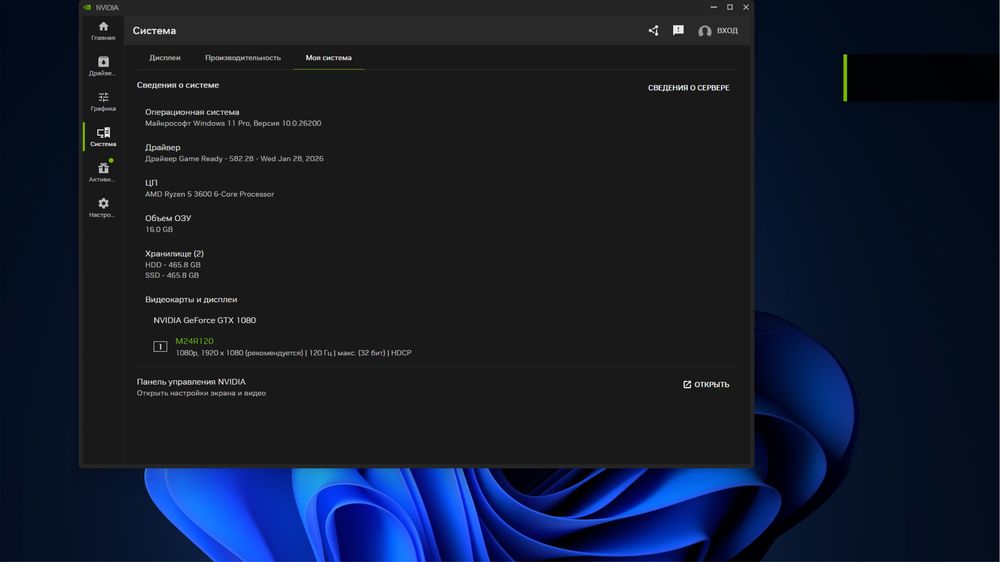Click the Видеокарты и дисплеи label
Image resolution: width=1000 pixels, height=562 pixels.
tap(191, 299)
